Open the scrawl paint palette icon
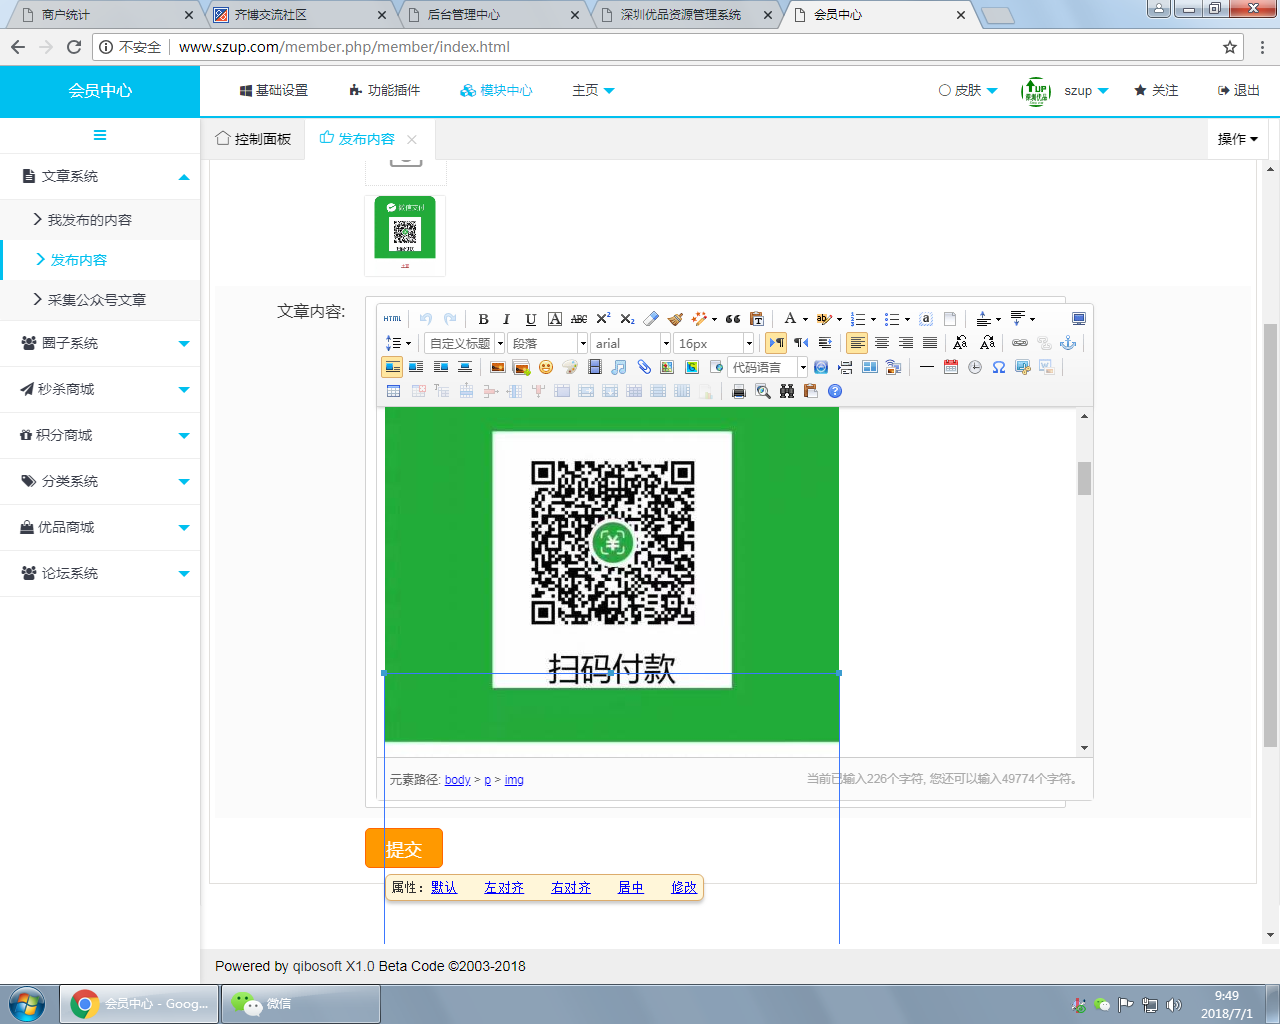 tap(570, 367)
